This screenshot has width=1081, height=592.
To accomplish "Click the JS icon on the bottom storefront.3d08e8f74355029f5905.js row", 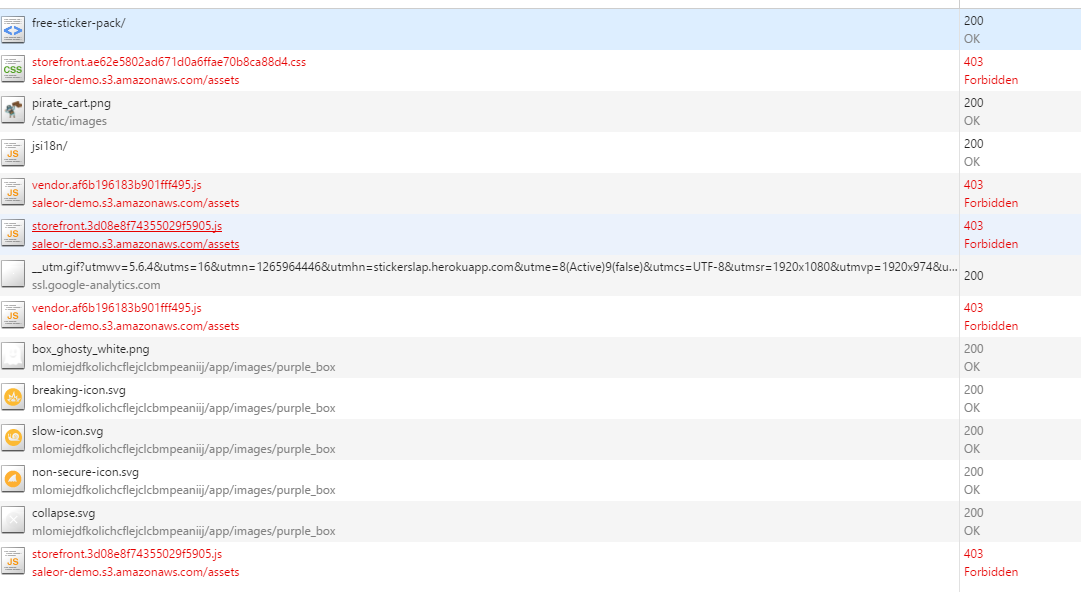I will pyautogui.click(x=13, y=561).
